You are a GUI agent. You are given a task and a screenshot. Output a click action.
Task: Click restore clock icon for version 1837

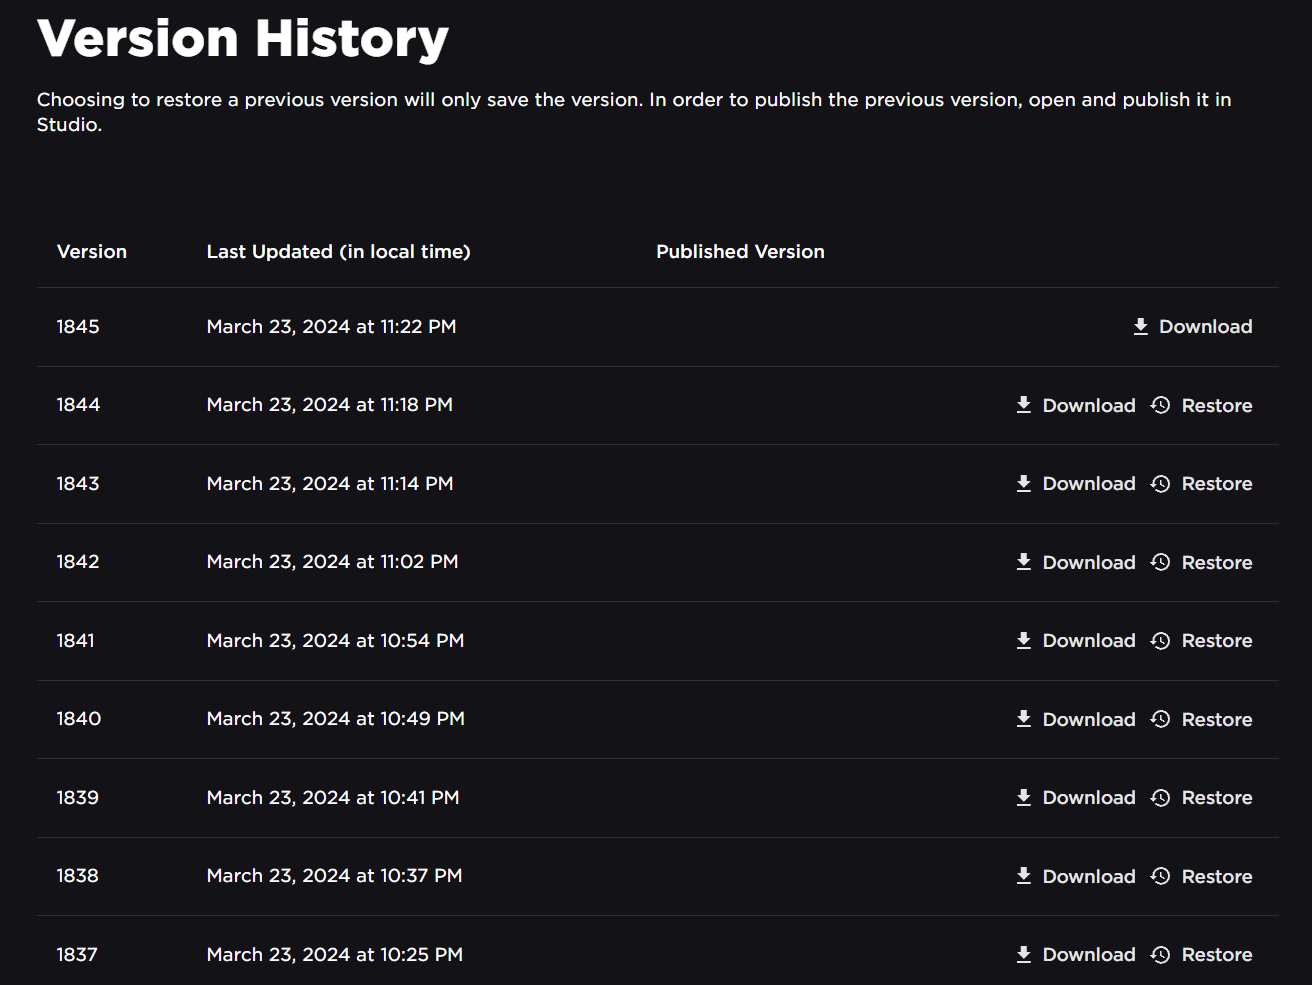(x=1160, y=955)
